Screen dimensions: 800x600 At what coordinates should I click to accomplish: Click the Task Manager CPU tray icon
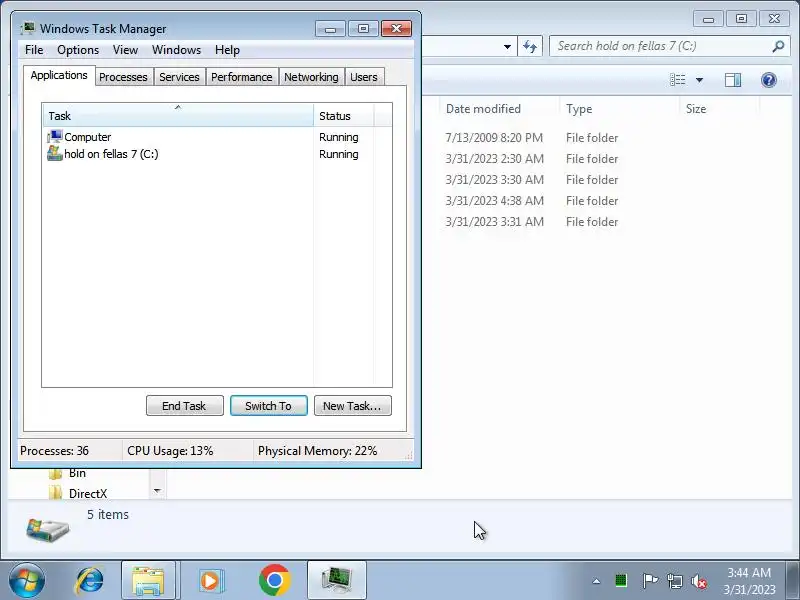coord(621,580)
